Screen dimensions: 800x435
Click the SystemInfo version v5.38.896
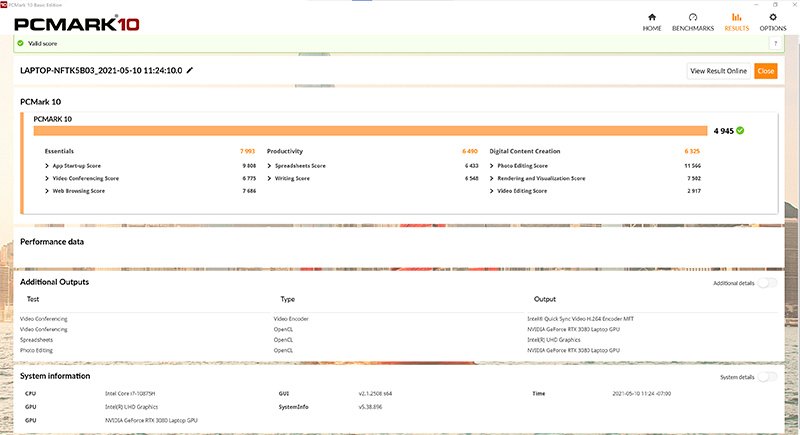370,407
